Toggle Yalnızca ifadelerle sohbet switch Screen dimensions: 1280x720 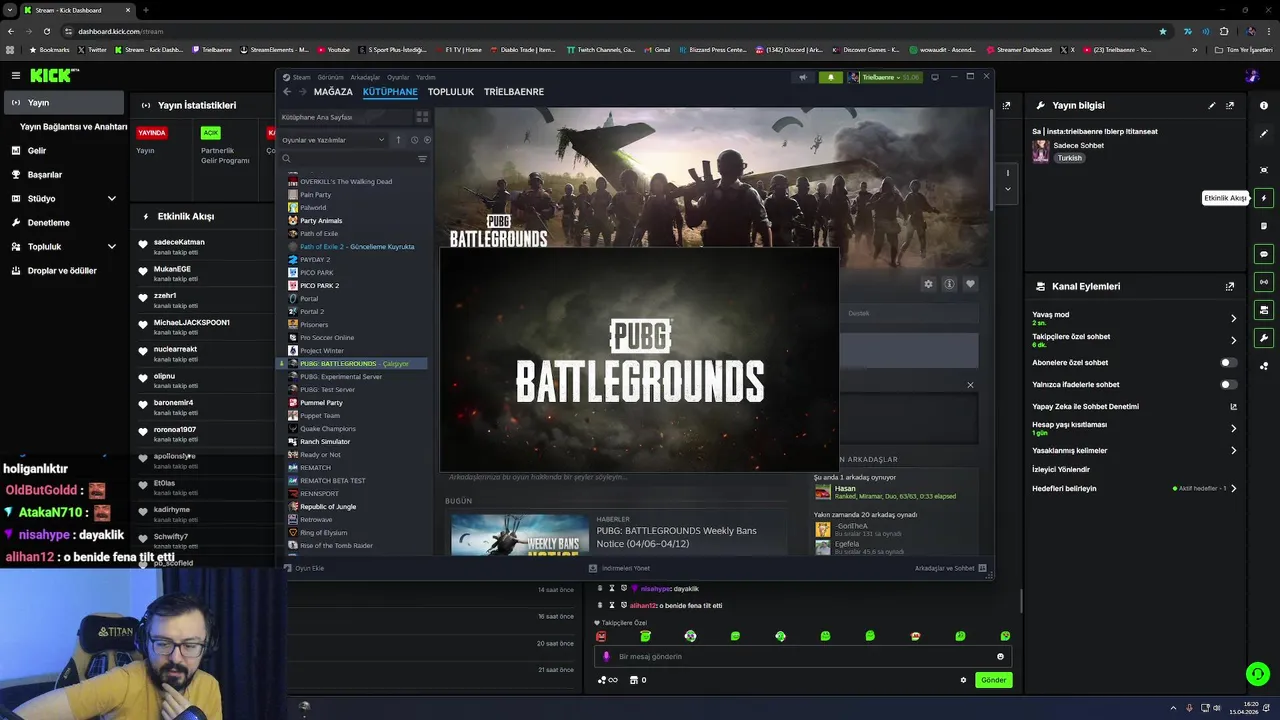tap(1228, 384)
